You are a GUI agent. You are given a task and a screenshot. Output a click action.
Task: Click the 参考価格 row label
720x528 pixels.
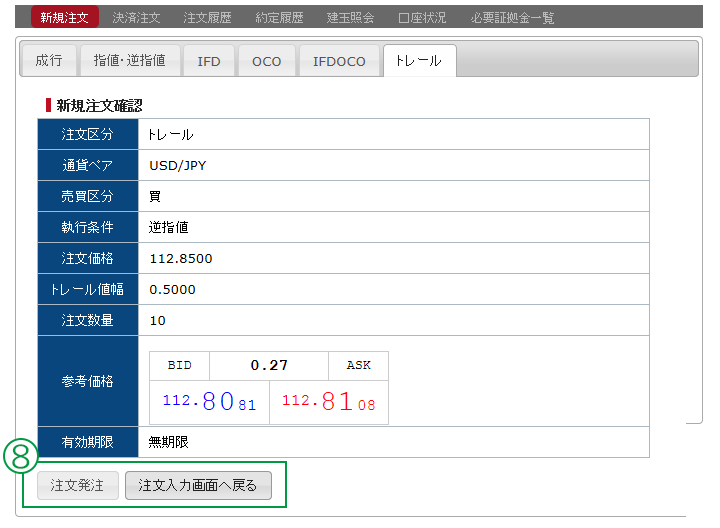pos(88,381)
